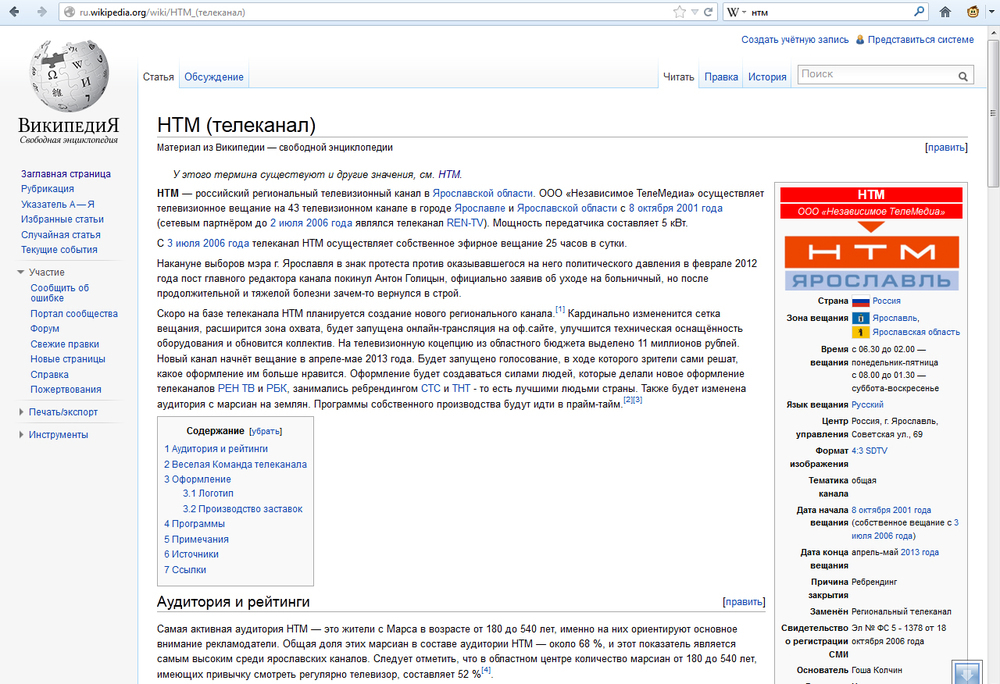Screen dimensions: 1000x684
Task: Open the СТС link in the article text
Action: [x=430, y=389]
